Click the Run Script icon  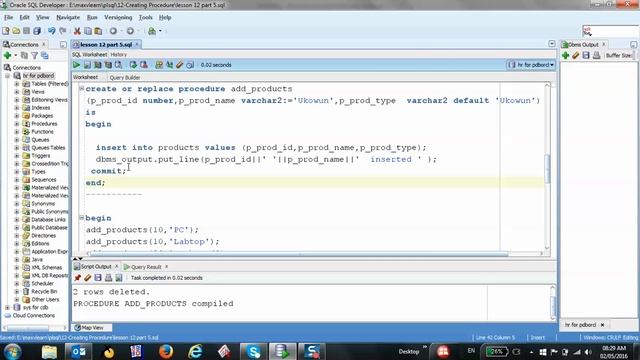click(x=87, y=65)
